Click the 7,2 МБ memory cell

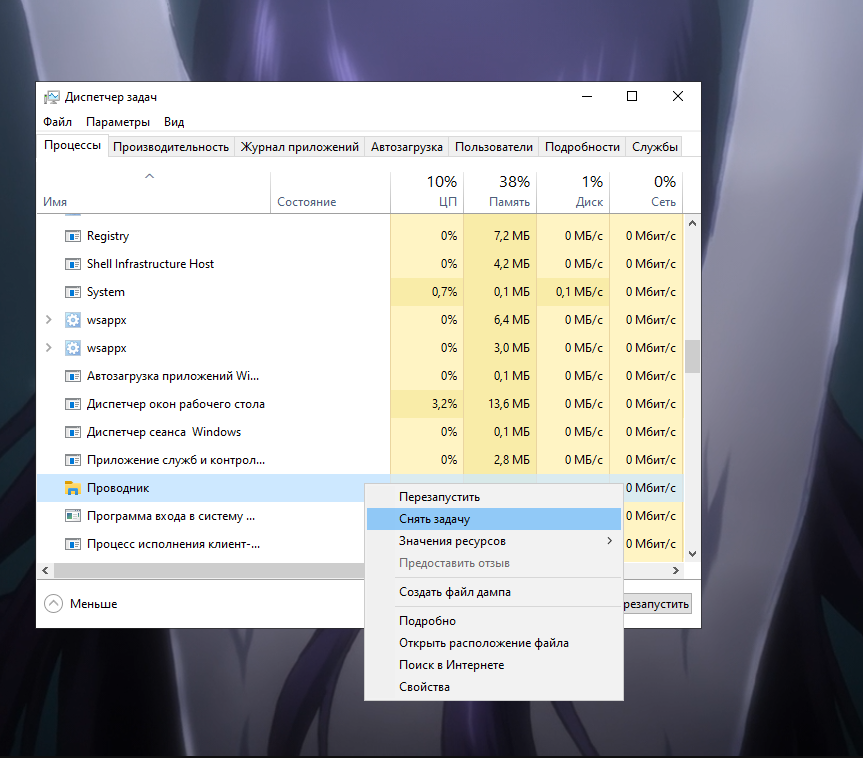pos(500,236)
